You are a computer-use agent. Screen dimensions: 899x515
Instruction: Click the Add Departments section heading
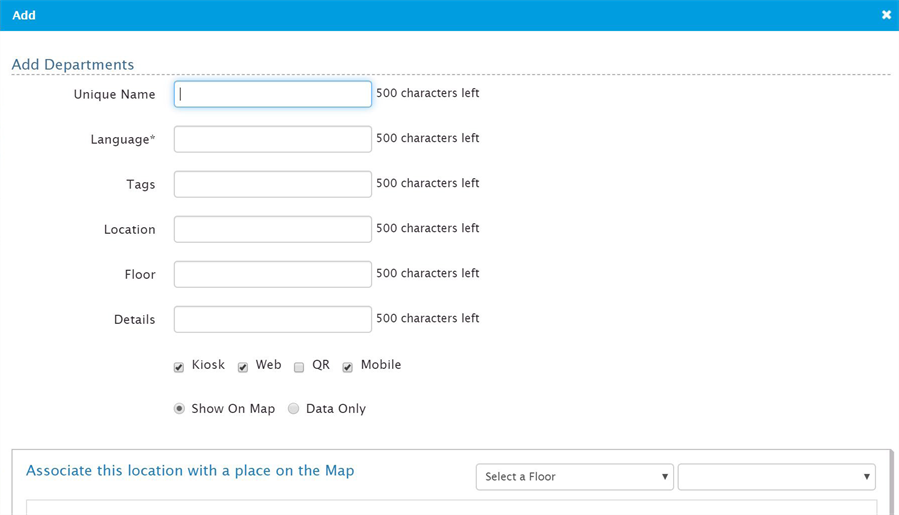point(73,64)
